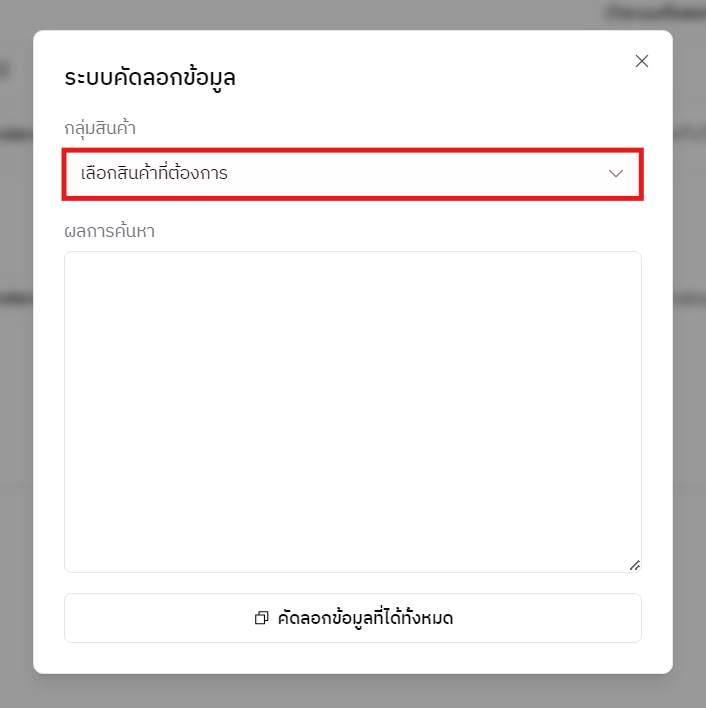
Task: Click the copy icon on the copy button
Action: (x=262, y=618)
